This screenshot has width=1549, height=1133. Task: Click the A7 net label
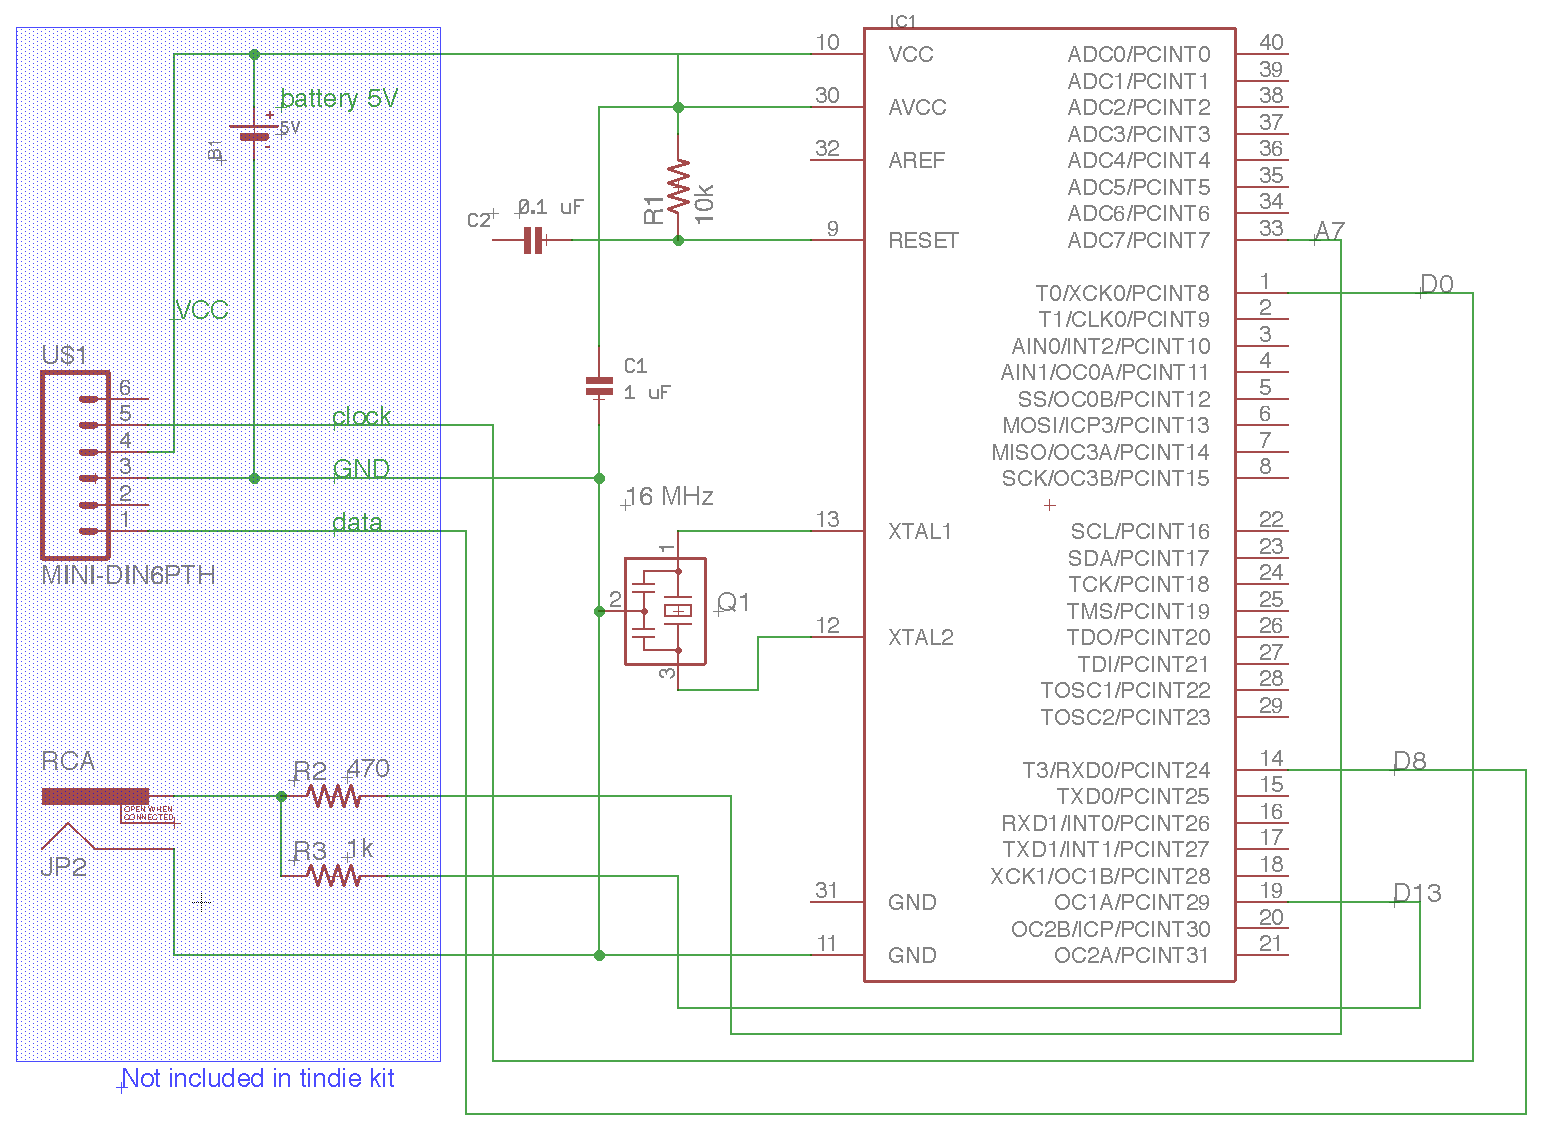(x=1329, y=231)
